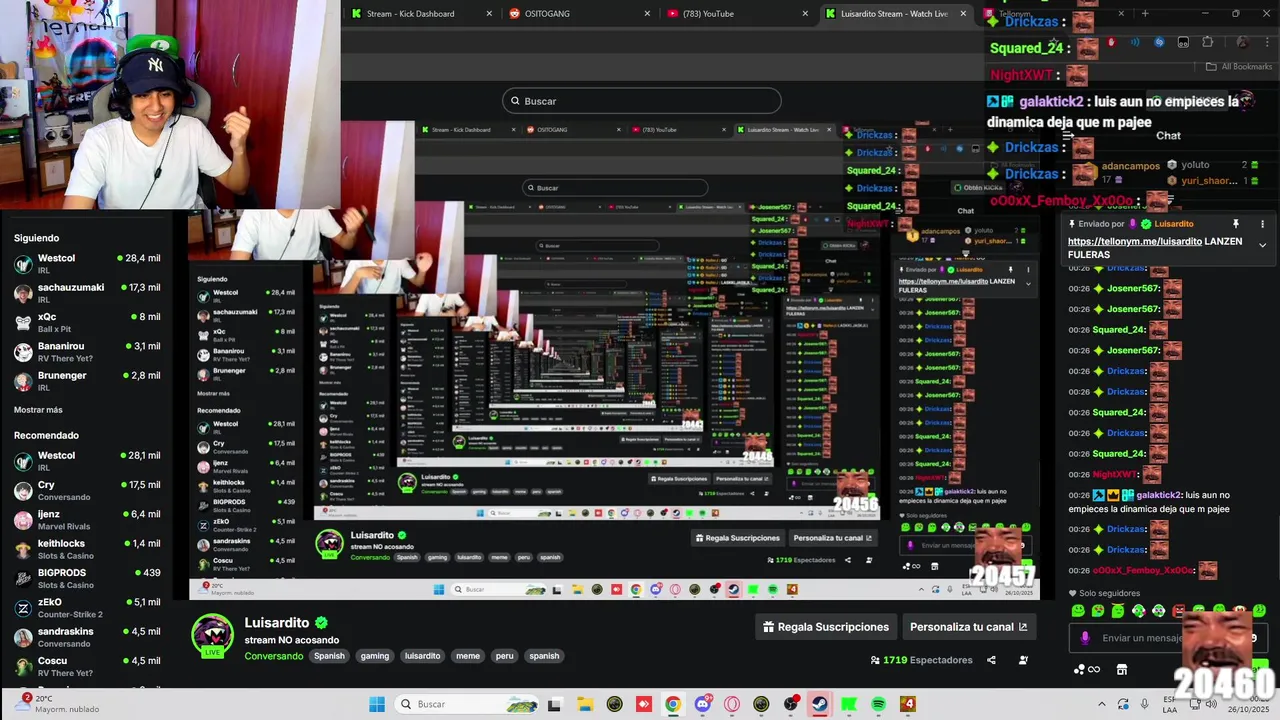The image size is (1280, 720).
Task: Switch to the Stream - Kick Dashboard tab
Action: [421, 14]
